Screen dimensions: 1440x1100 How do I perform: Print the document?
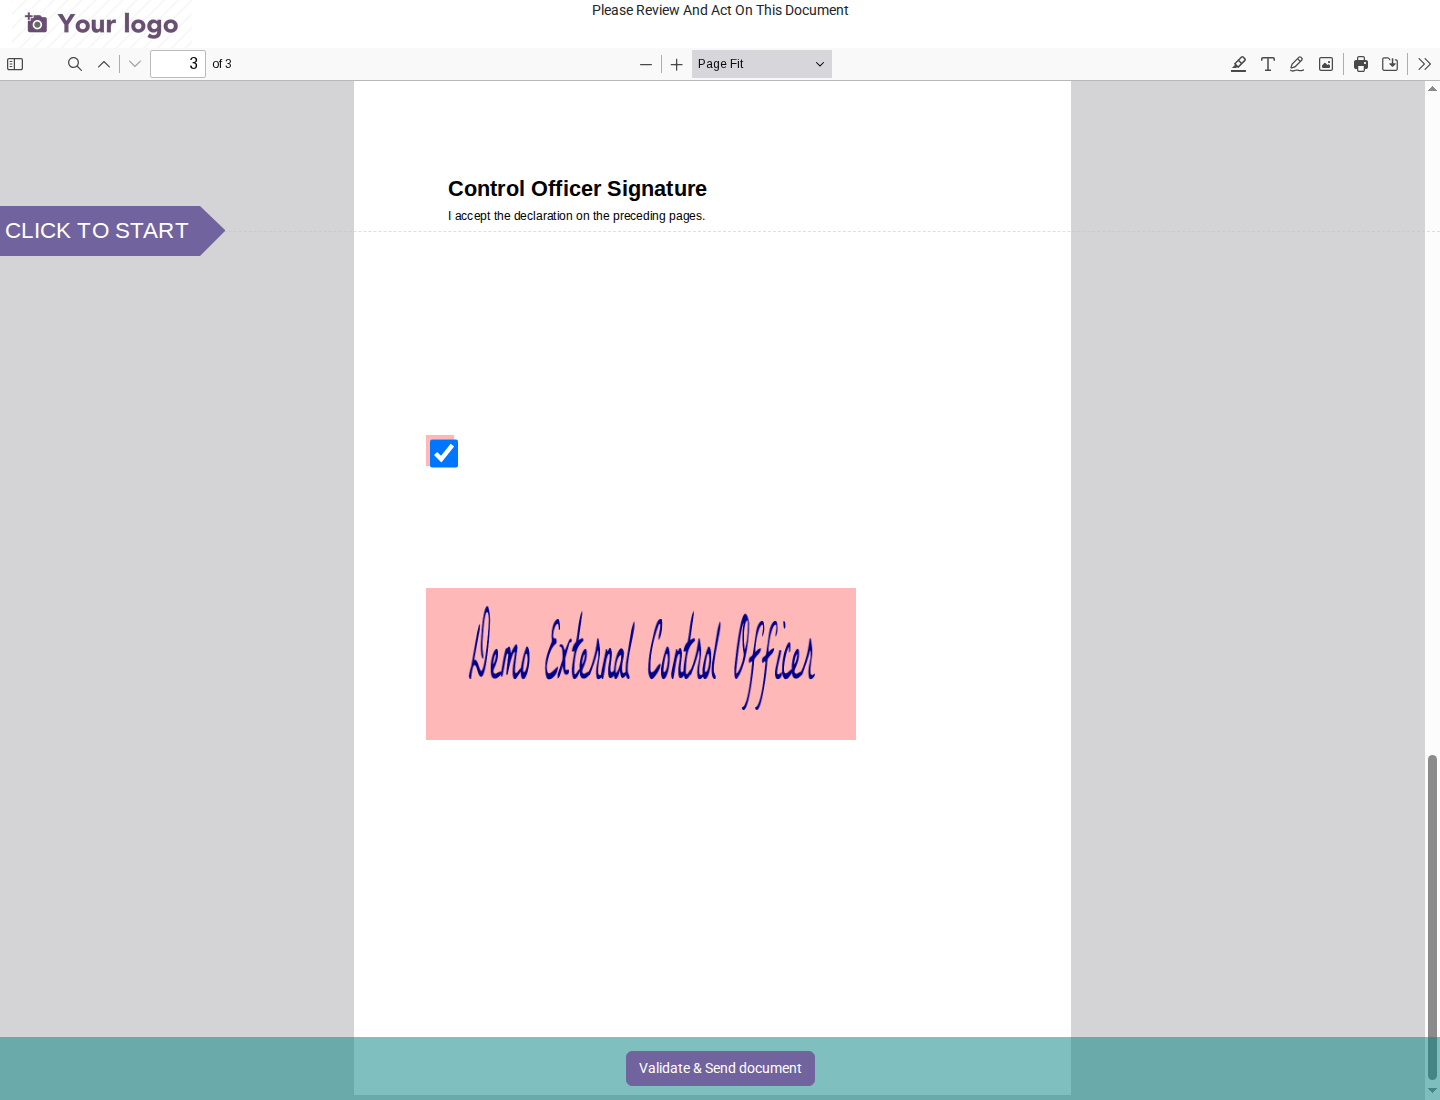[x=1361, y=64]
